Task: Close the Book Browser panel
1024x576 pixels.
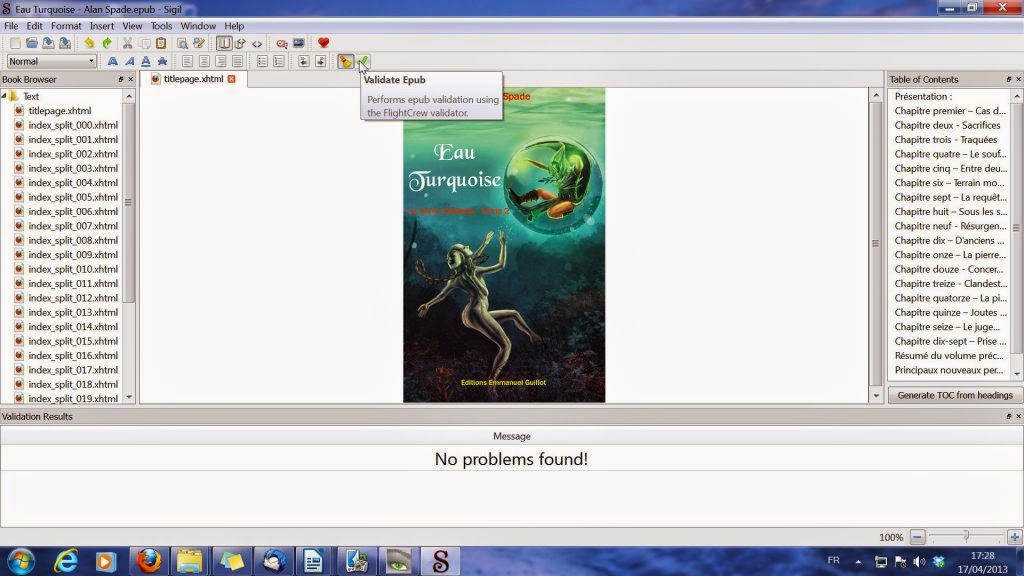Action: coord(131,79)
